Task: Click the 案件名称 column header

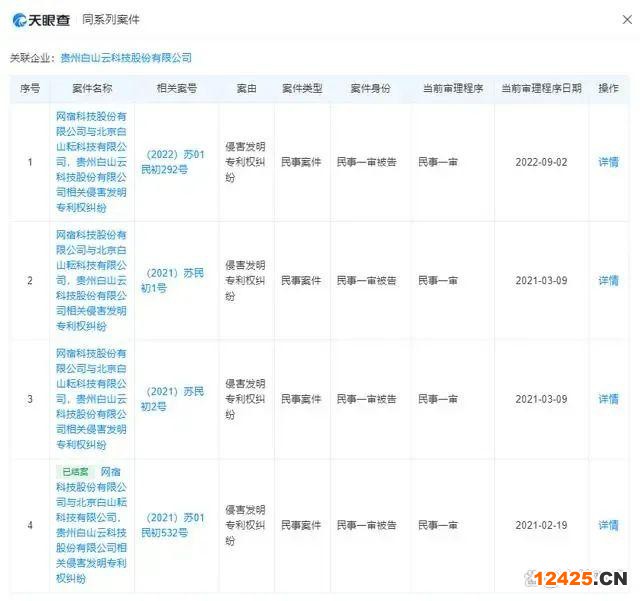Action: point(92,88)
